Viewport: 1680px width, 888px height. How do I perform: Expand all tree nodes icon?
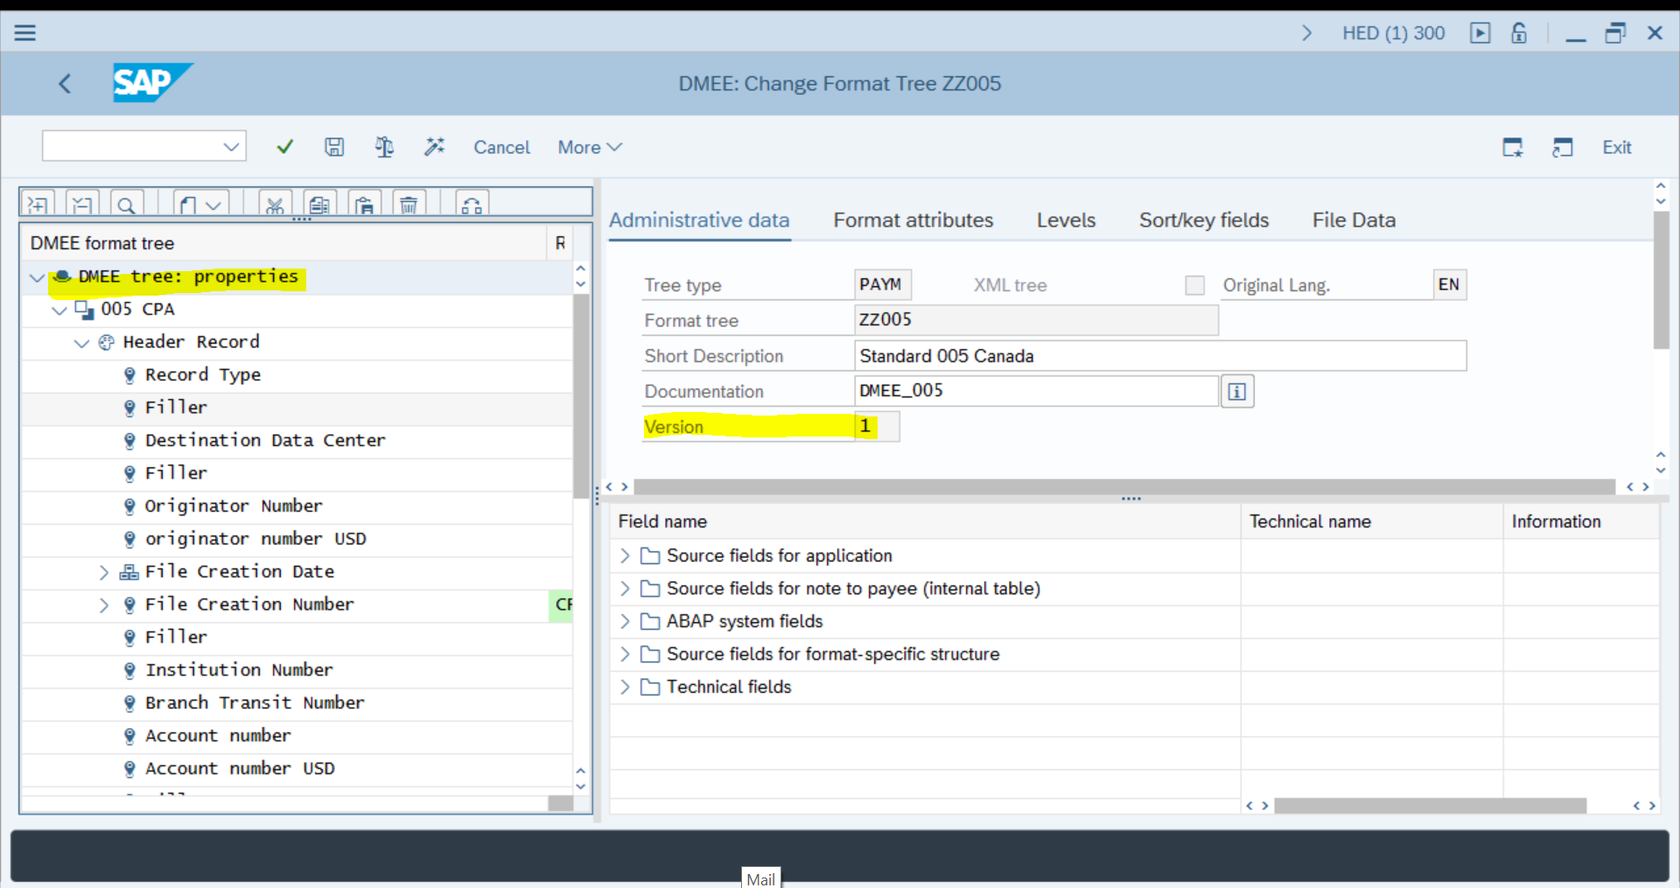click(x=38, y=205)
